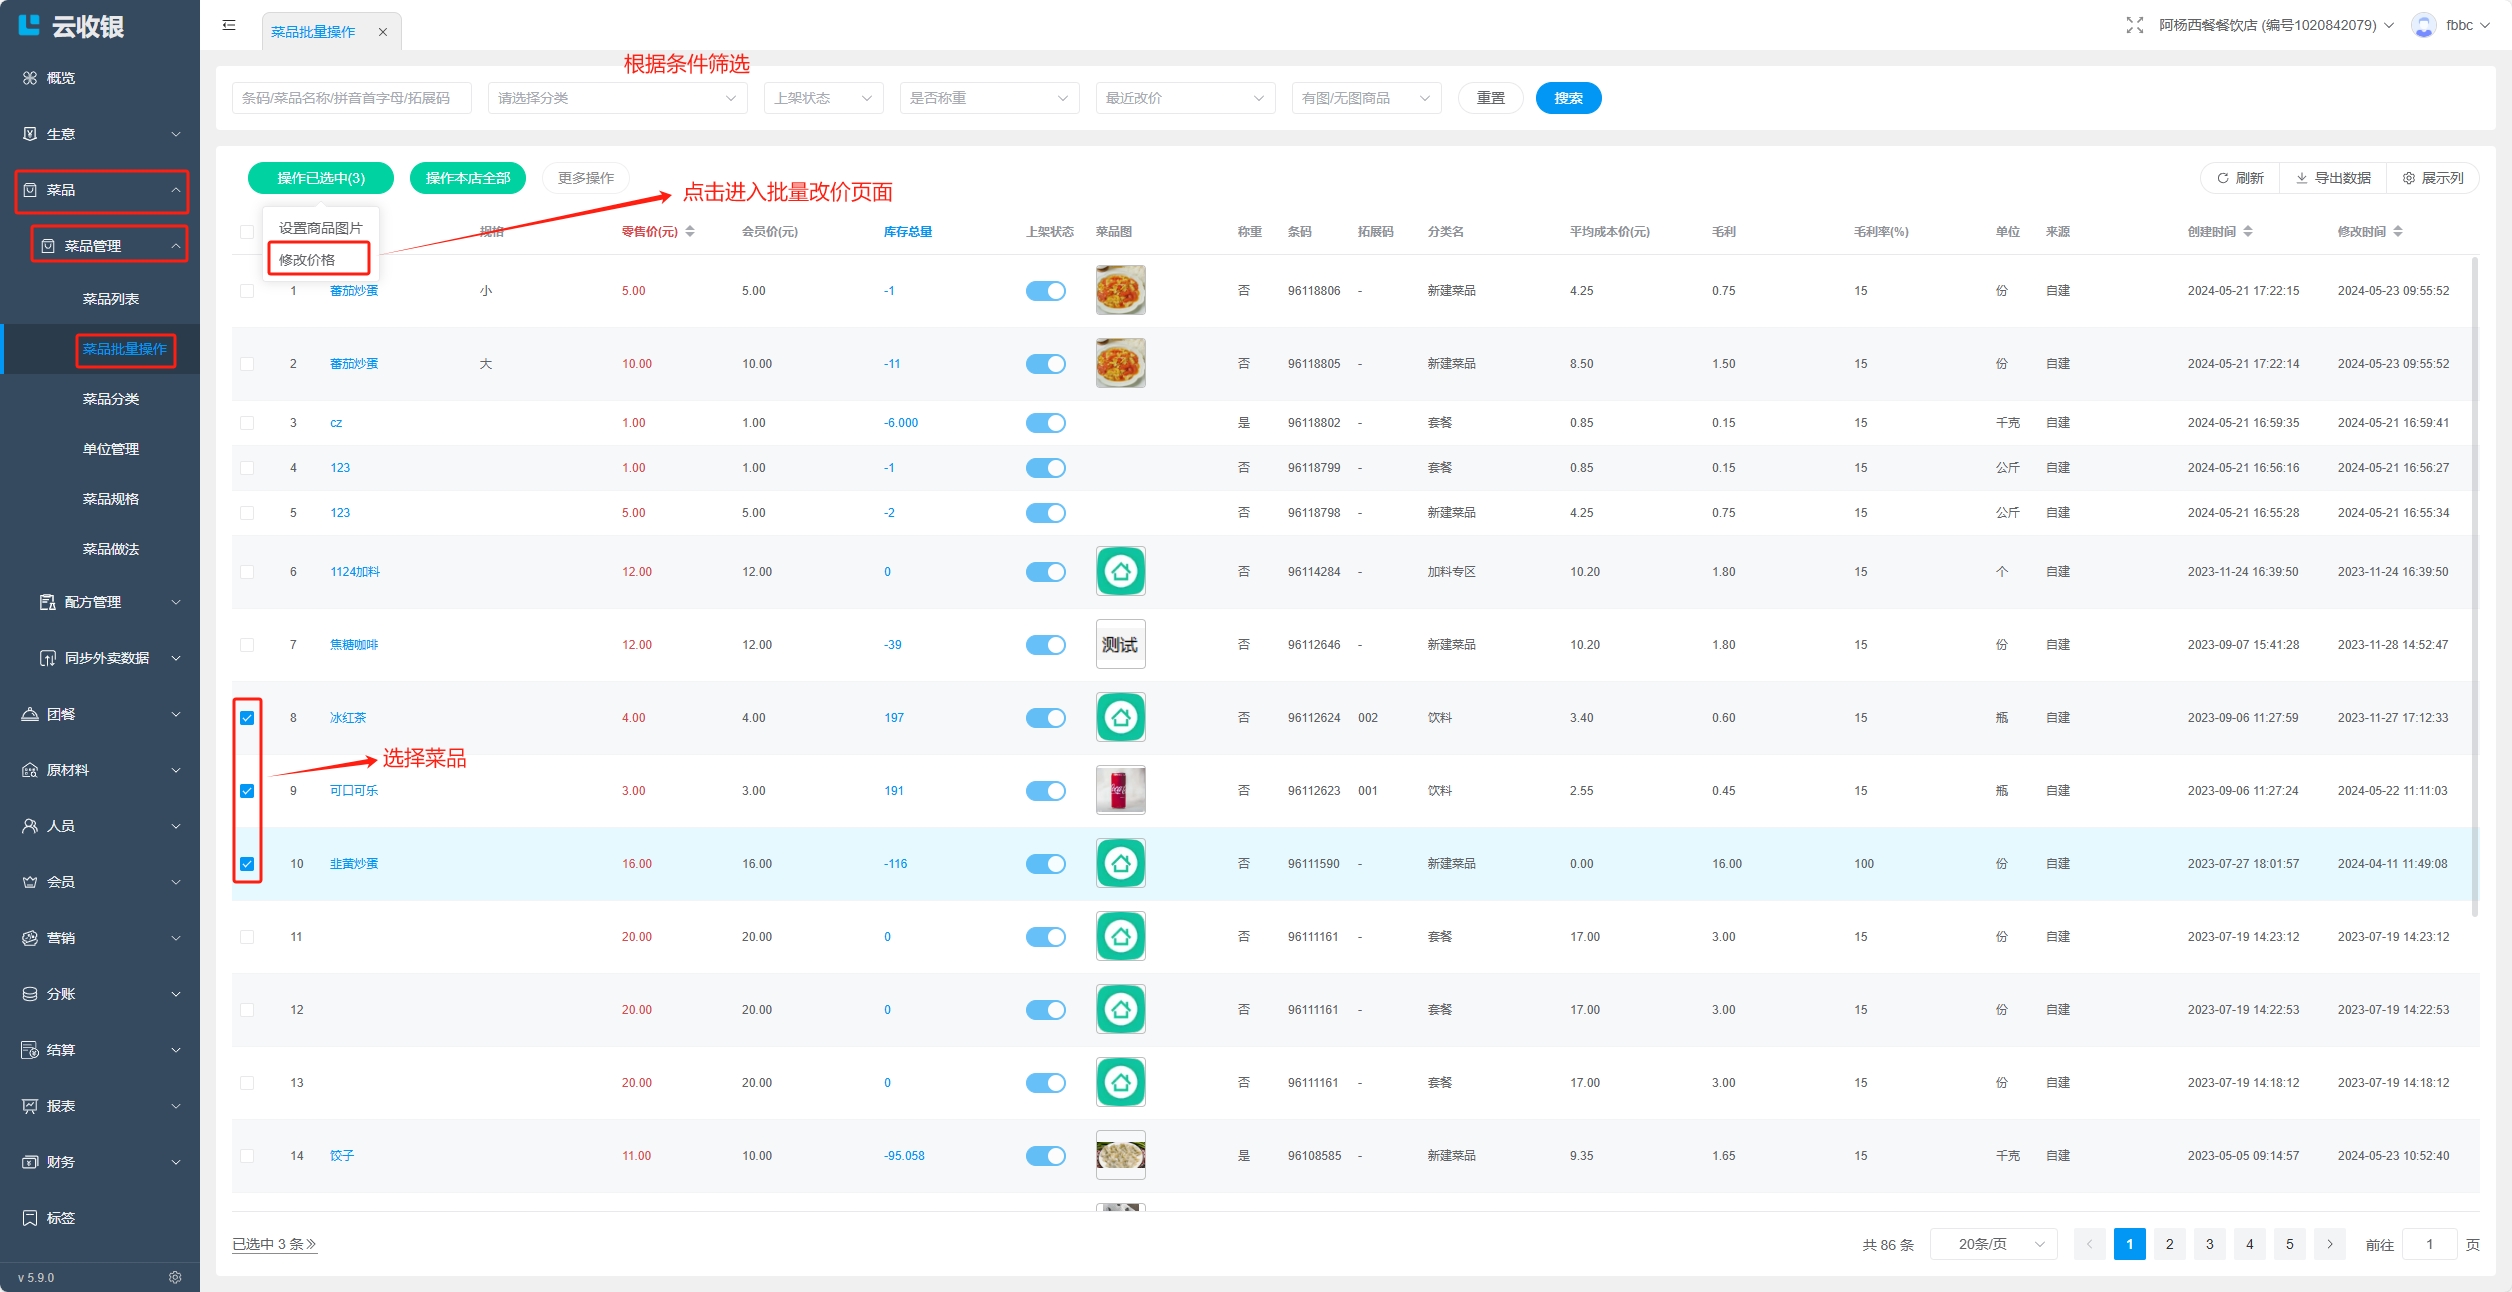
Task: Click the 操作本店全部 button
Action: 468,178
